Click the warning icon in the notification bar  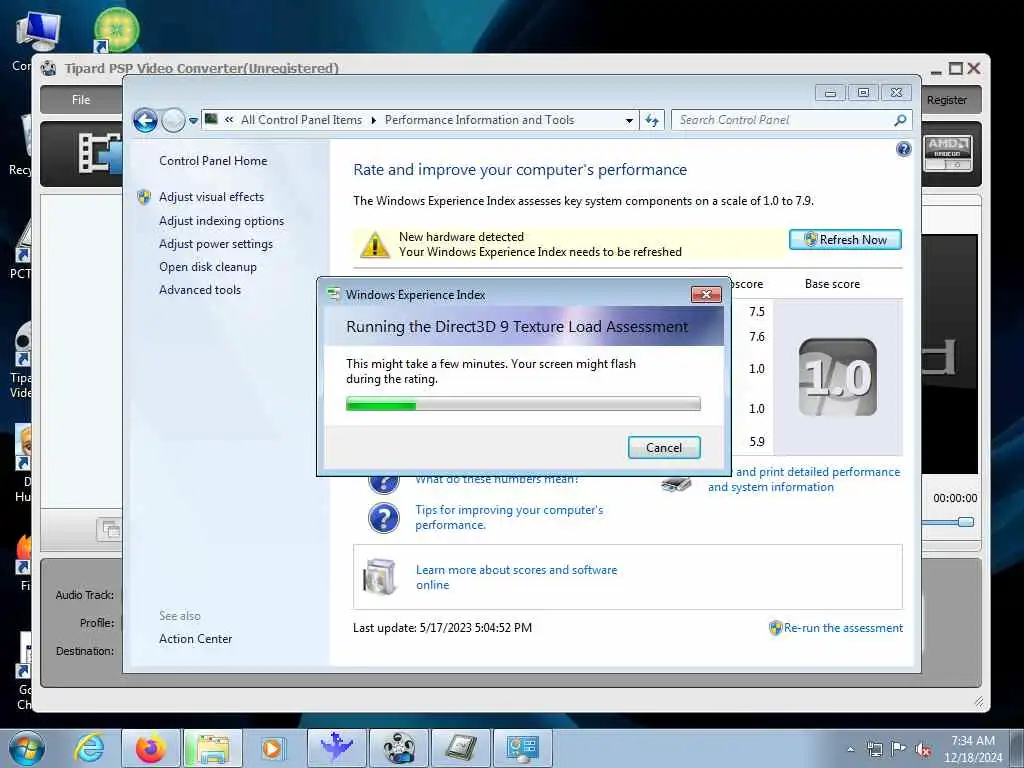point(375,244)
